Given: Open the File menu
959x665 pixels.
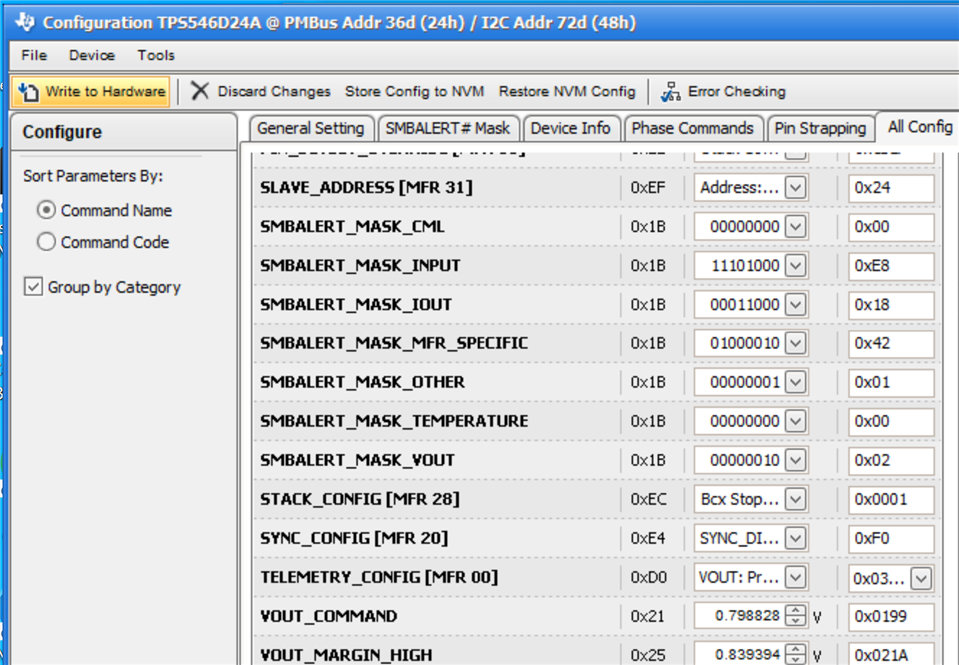Looking at the screenshot, I should [34, 55].
